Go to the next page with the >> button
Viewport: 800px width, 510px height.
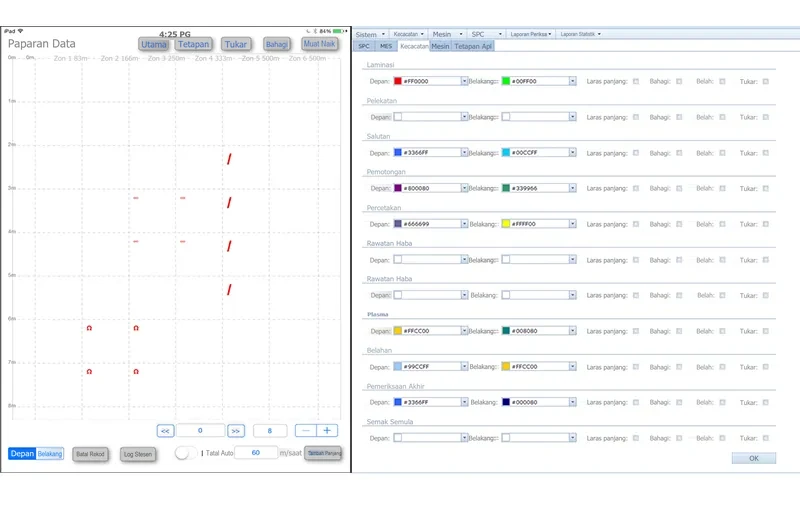[x=236, y=431]
